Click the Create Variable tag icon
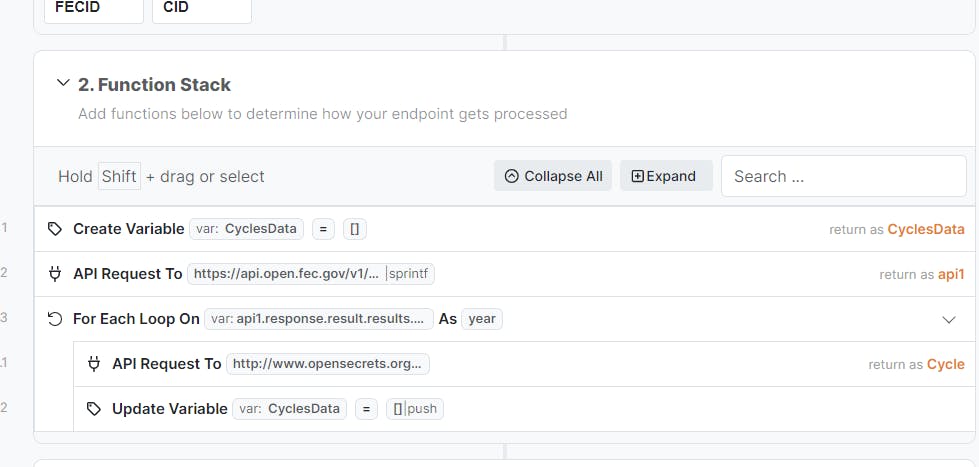The image size is (979, 467). [x=55, y=229]
